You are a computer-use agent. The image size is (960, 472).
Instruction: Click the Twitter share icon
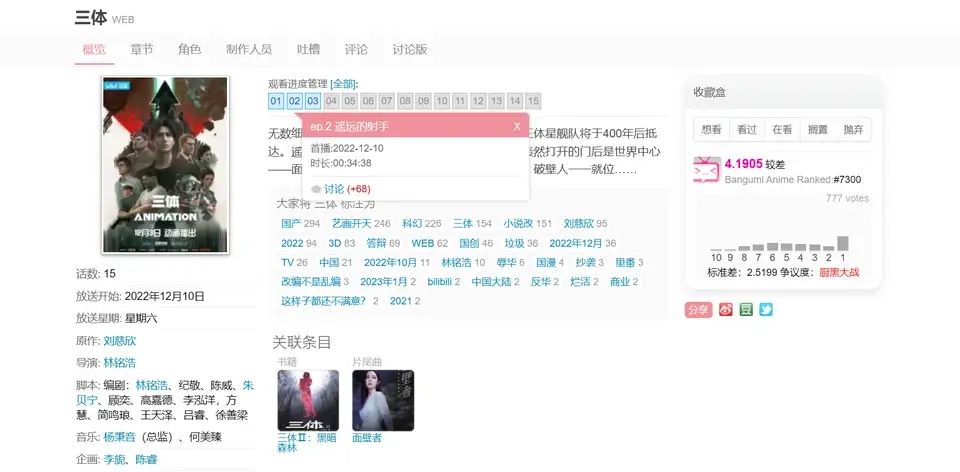coord(766,310)
